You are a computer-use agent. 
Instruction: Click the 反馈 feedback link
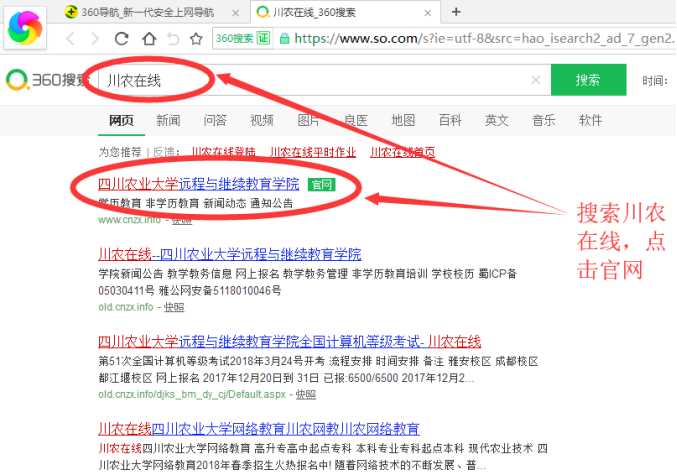tap(164, 152)
